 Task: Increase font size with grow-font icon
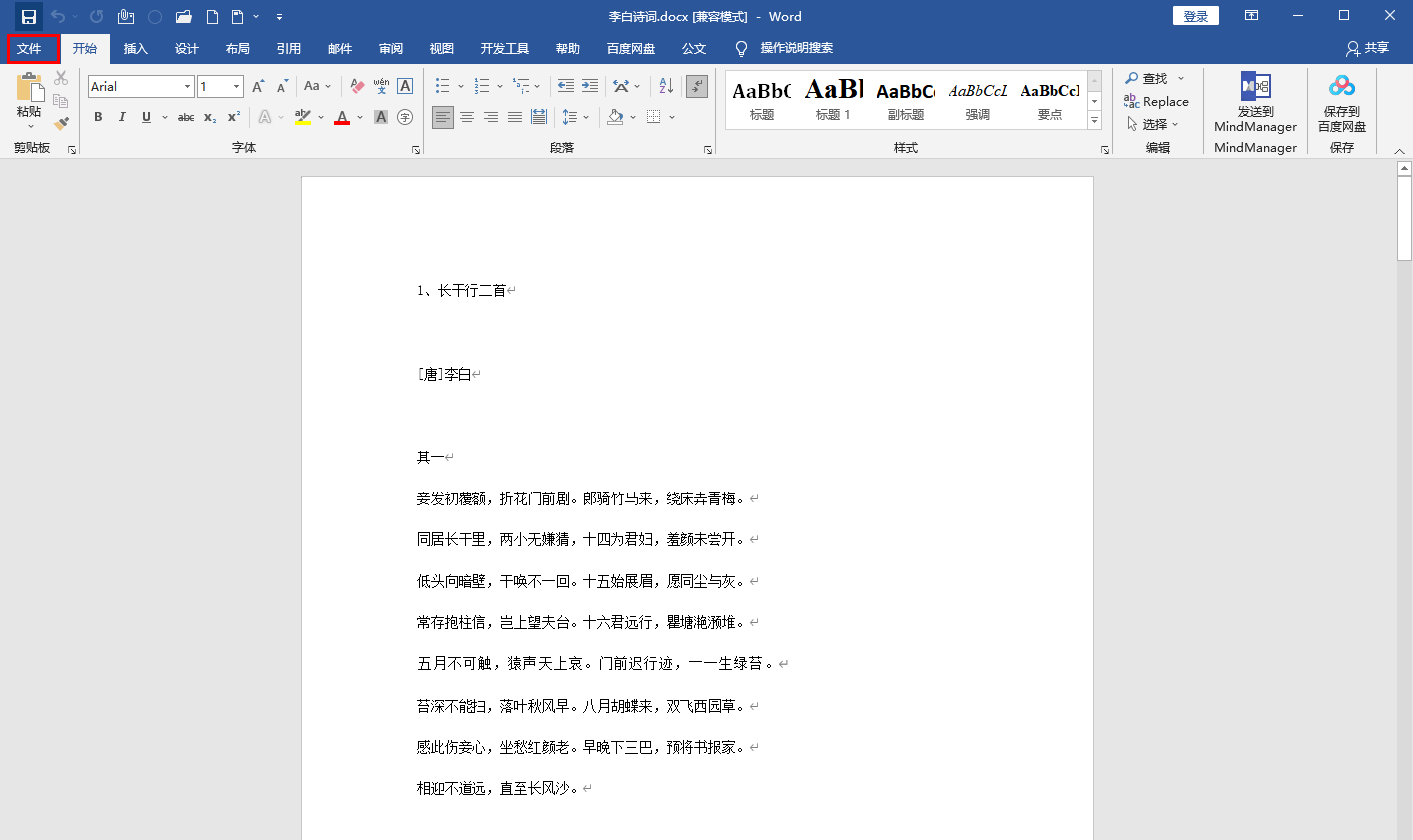258,86
